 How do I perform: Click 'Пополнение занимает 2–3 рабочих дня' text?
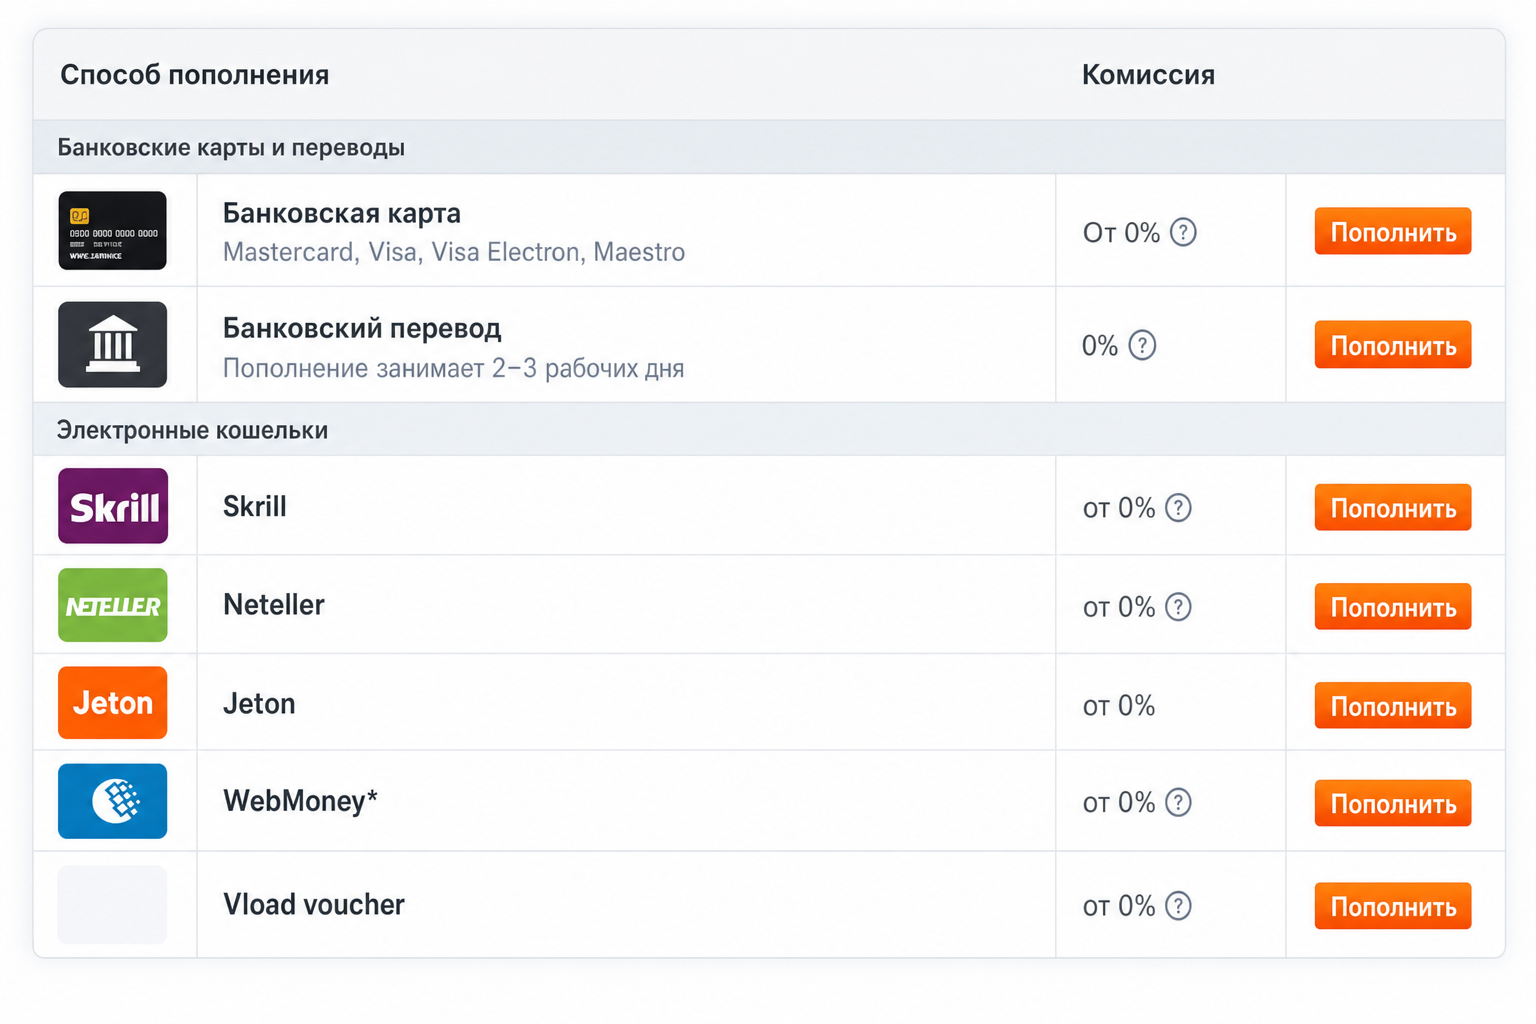454,368
